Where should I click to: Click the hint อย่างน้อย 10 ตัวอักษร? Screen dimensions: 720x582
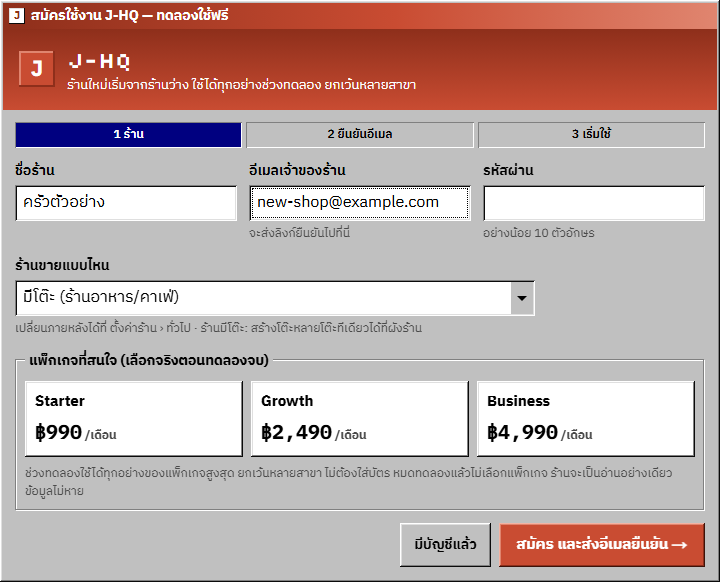click(x=539, y=233)
